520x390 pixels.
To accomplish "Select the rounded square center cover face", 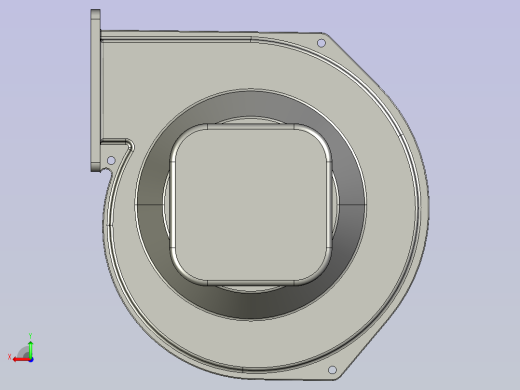I will pos(251,205).
